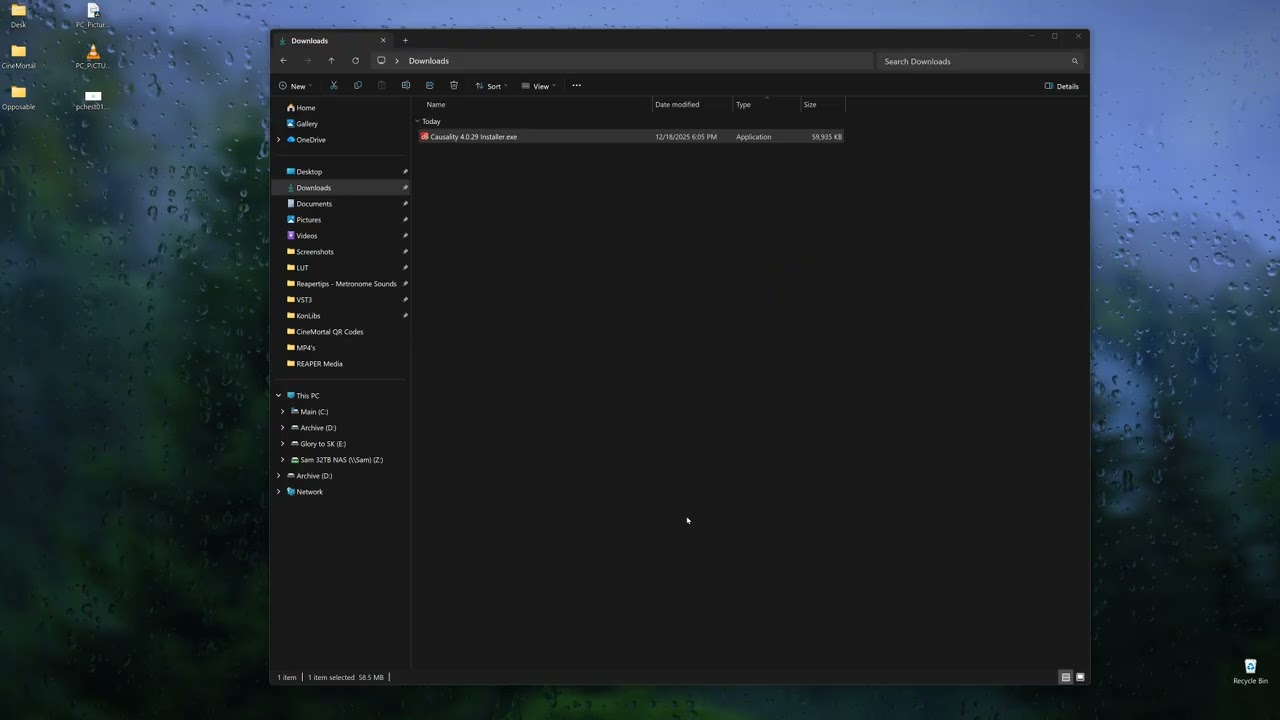The height and width of the screenshot is (720, 1280).
Task: Go up one folder with Up arrow
Action: tap(331, 61)
